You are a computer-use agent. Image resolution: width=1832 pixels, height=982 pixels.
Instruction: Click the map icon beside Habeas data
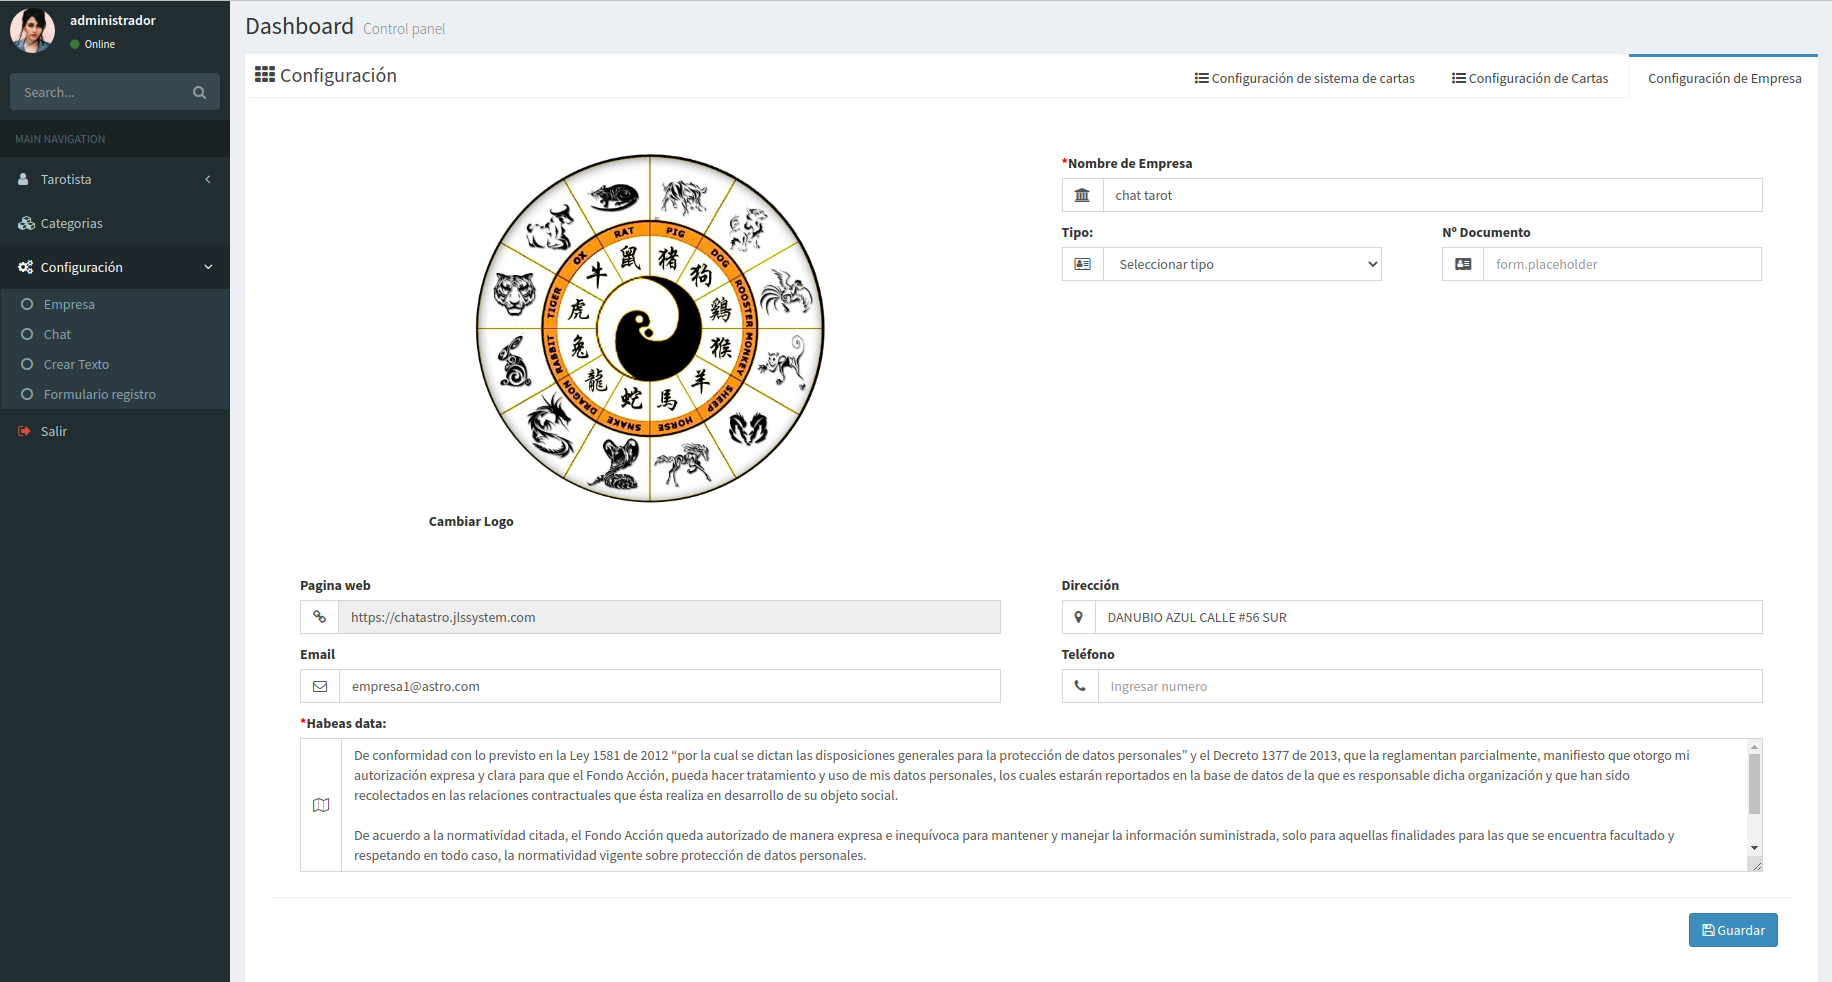(321, 805)
